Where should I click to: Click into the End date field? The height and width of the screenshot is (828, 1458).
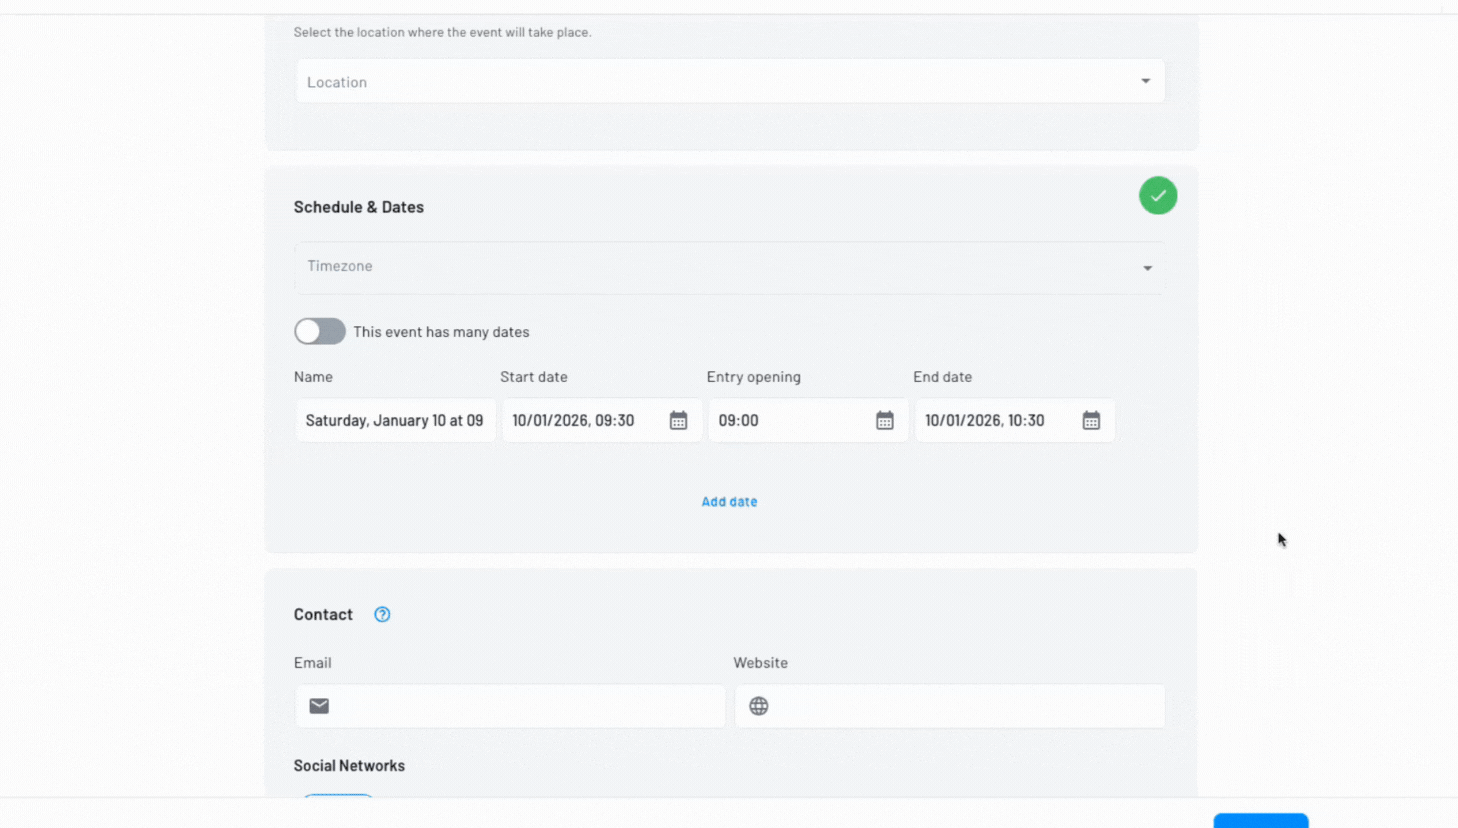(990, 421)
